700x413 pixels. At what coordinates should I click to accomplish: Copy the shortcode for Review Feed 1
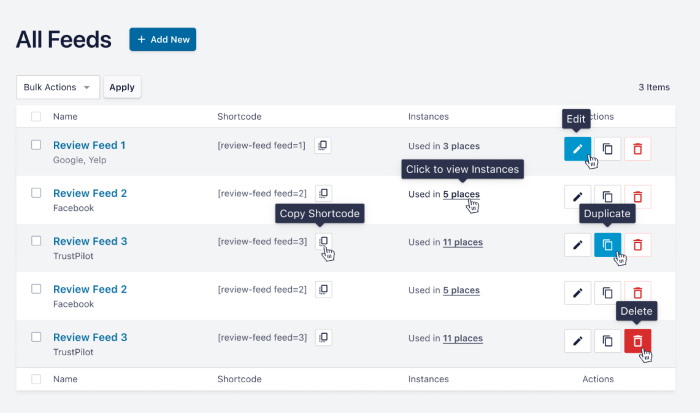click(322, 145)
